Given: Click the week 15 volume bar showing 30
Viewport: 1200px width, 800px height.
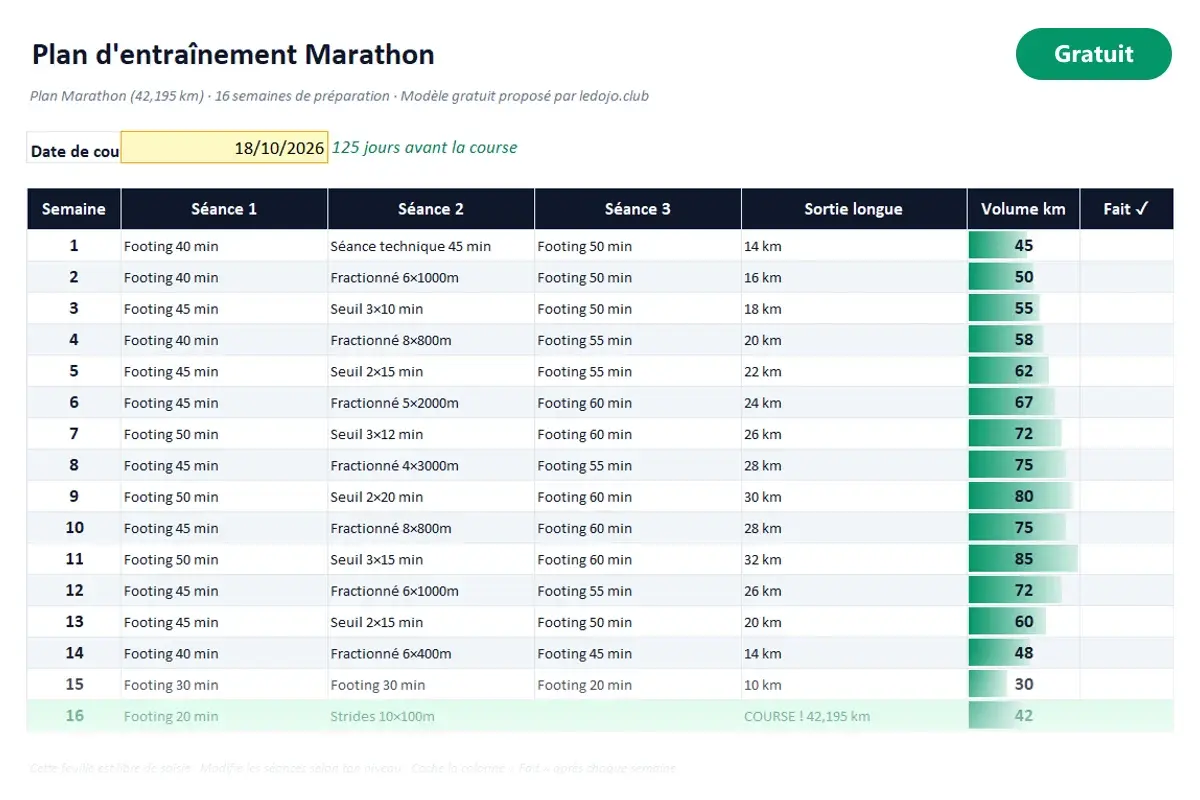Looking at the screenshot, I should (1023, 685).
